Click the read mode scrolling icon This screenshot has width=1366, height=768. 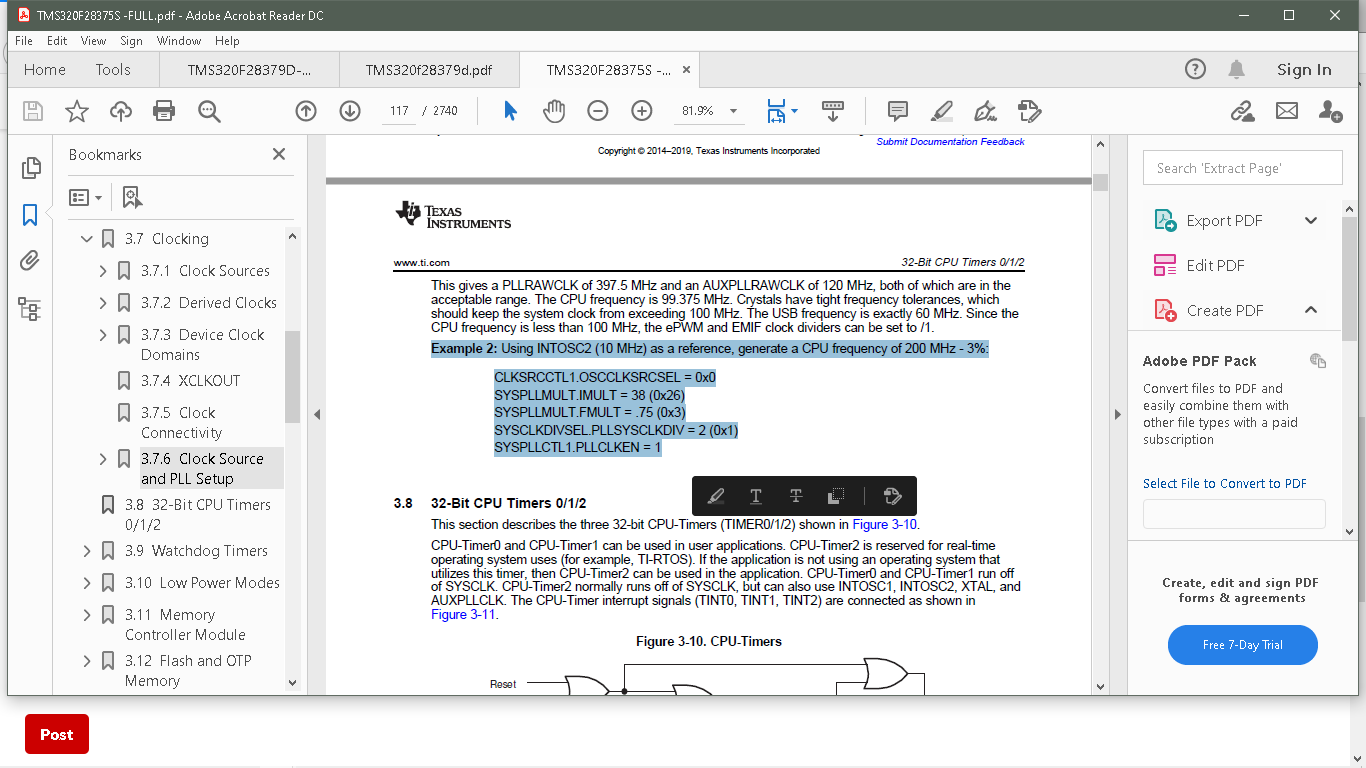(x=833, y=111)
